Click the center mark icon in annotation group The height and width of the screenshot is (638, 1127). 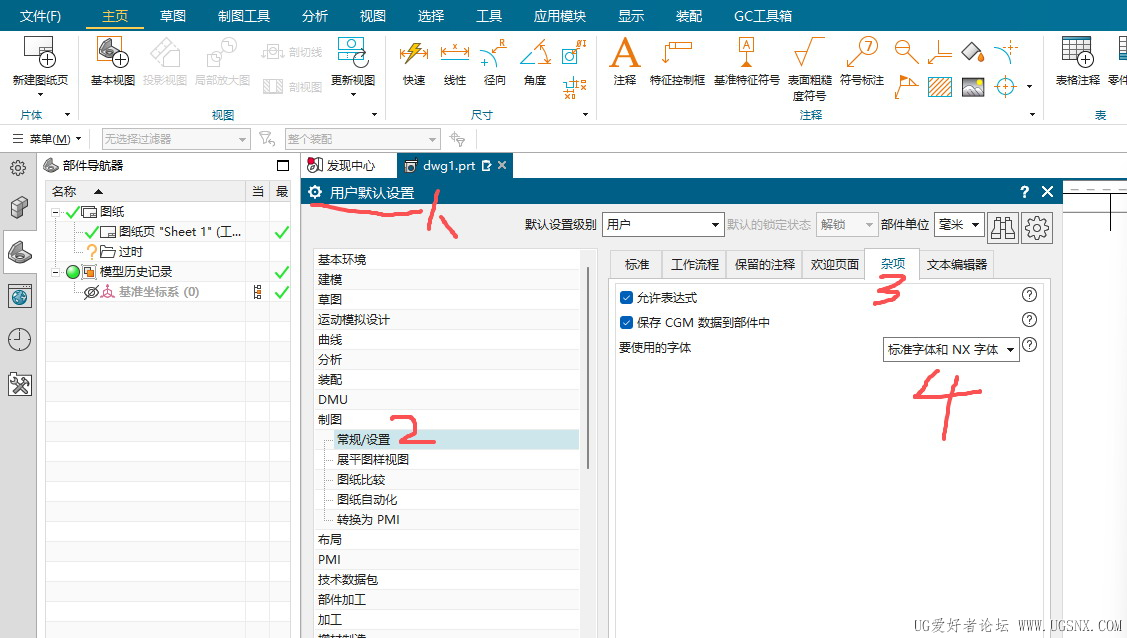(x=1005, y=87)
